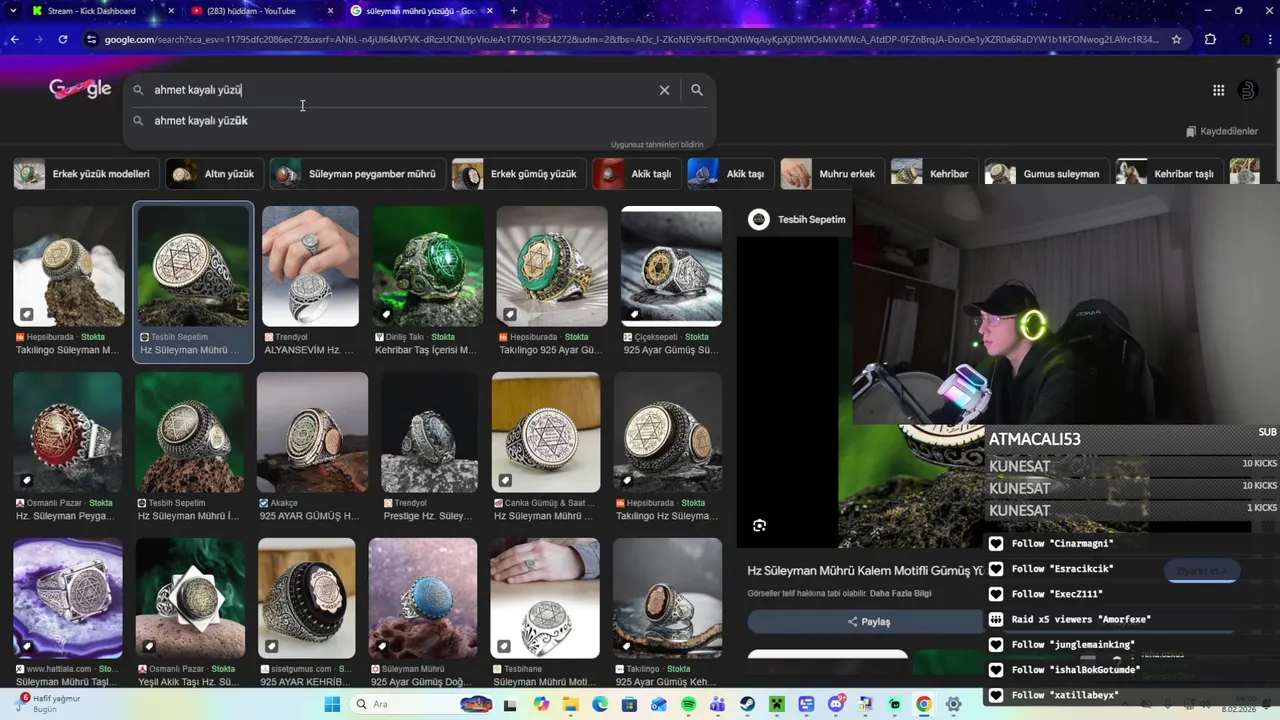This screenshot has height=720, width=1280.
Task: Filter by Akik taşı chip
Action: click(x=729, y=174)
